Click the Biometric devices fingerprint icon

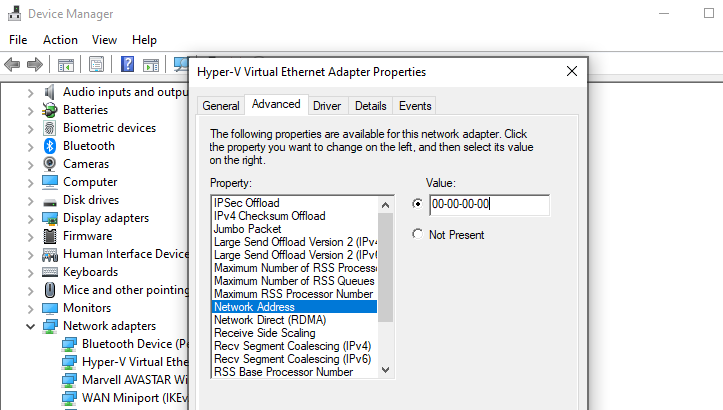[x=50, y=128]
